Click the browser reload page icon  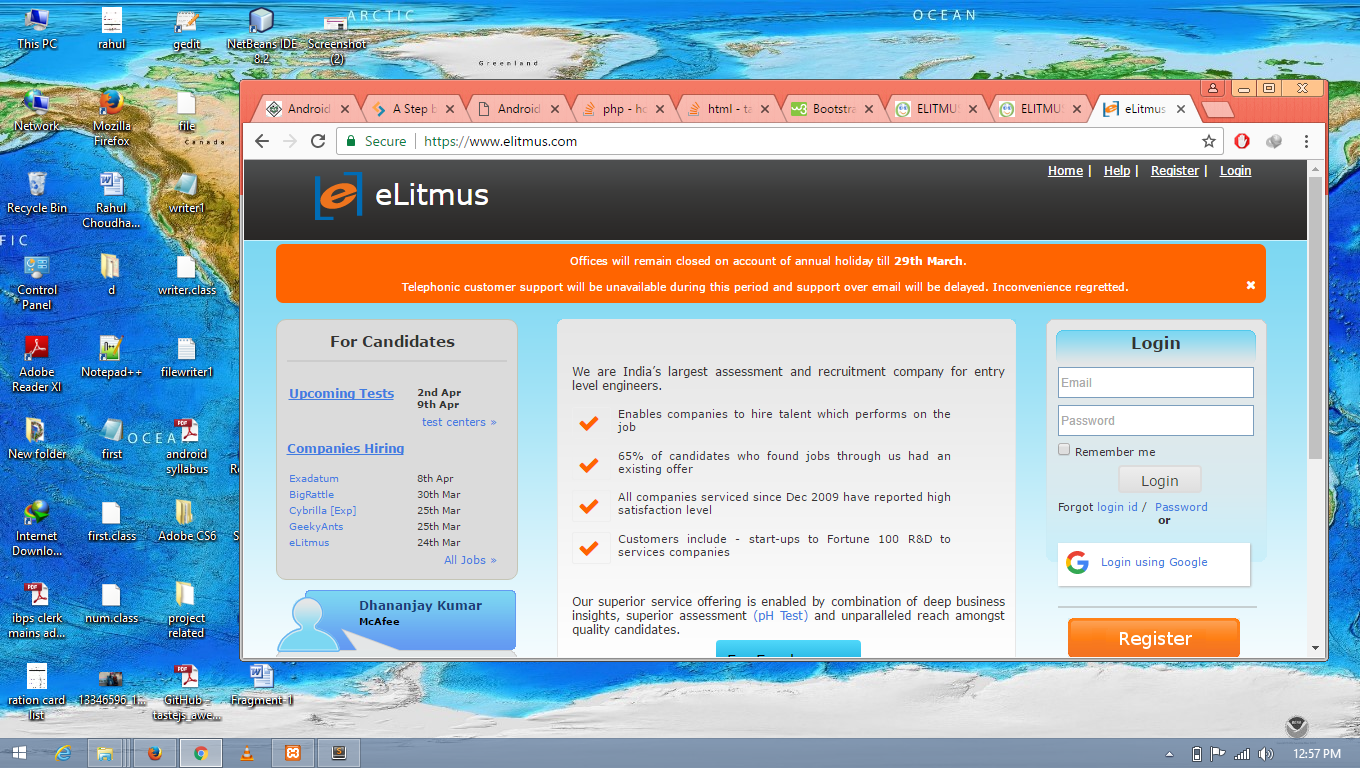click(x=318, y=141)
